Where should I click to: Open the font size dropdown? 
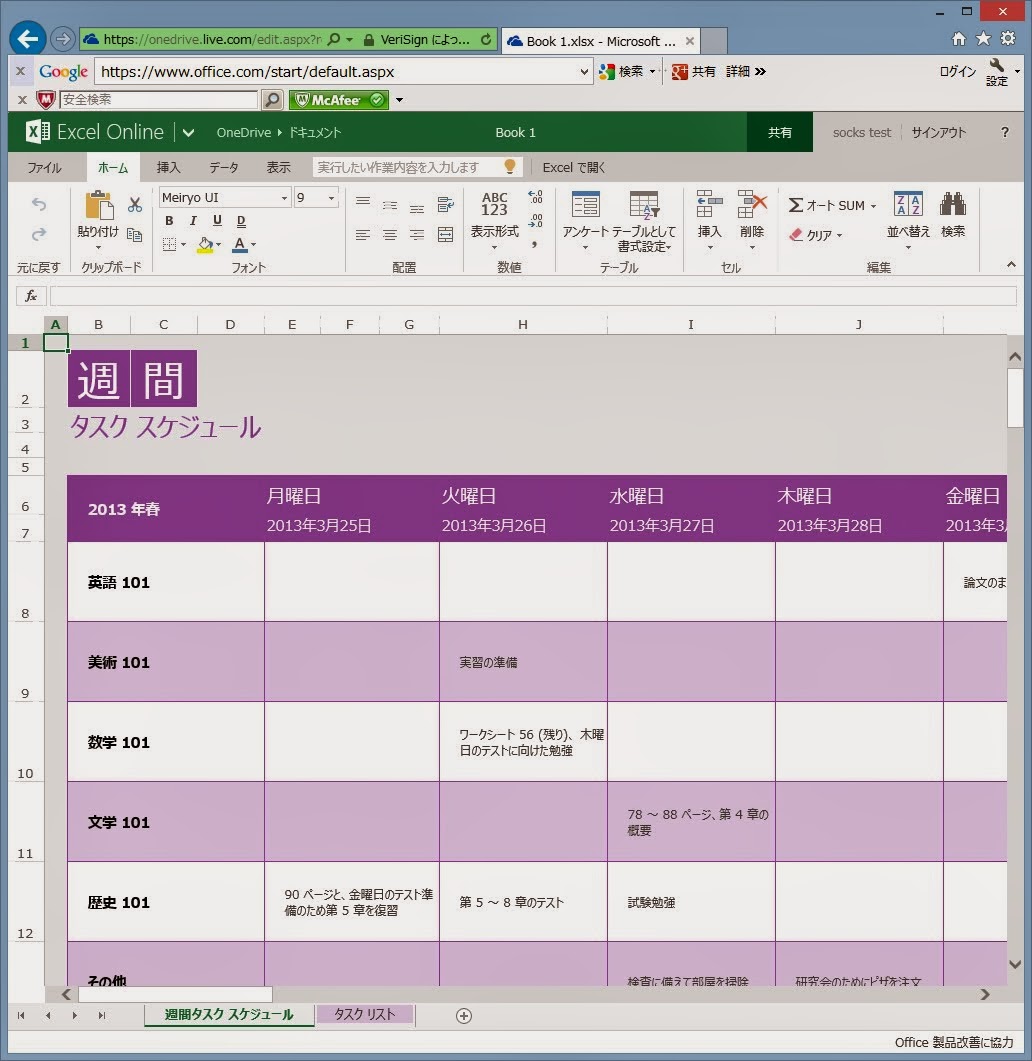[x=331, y=198]
